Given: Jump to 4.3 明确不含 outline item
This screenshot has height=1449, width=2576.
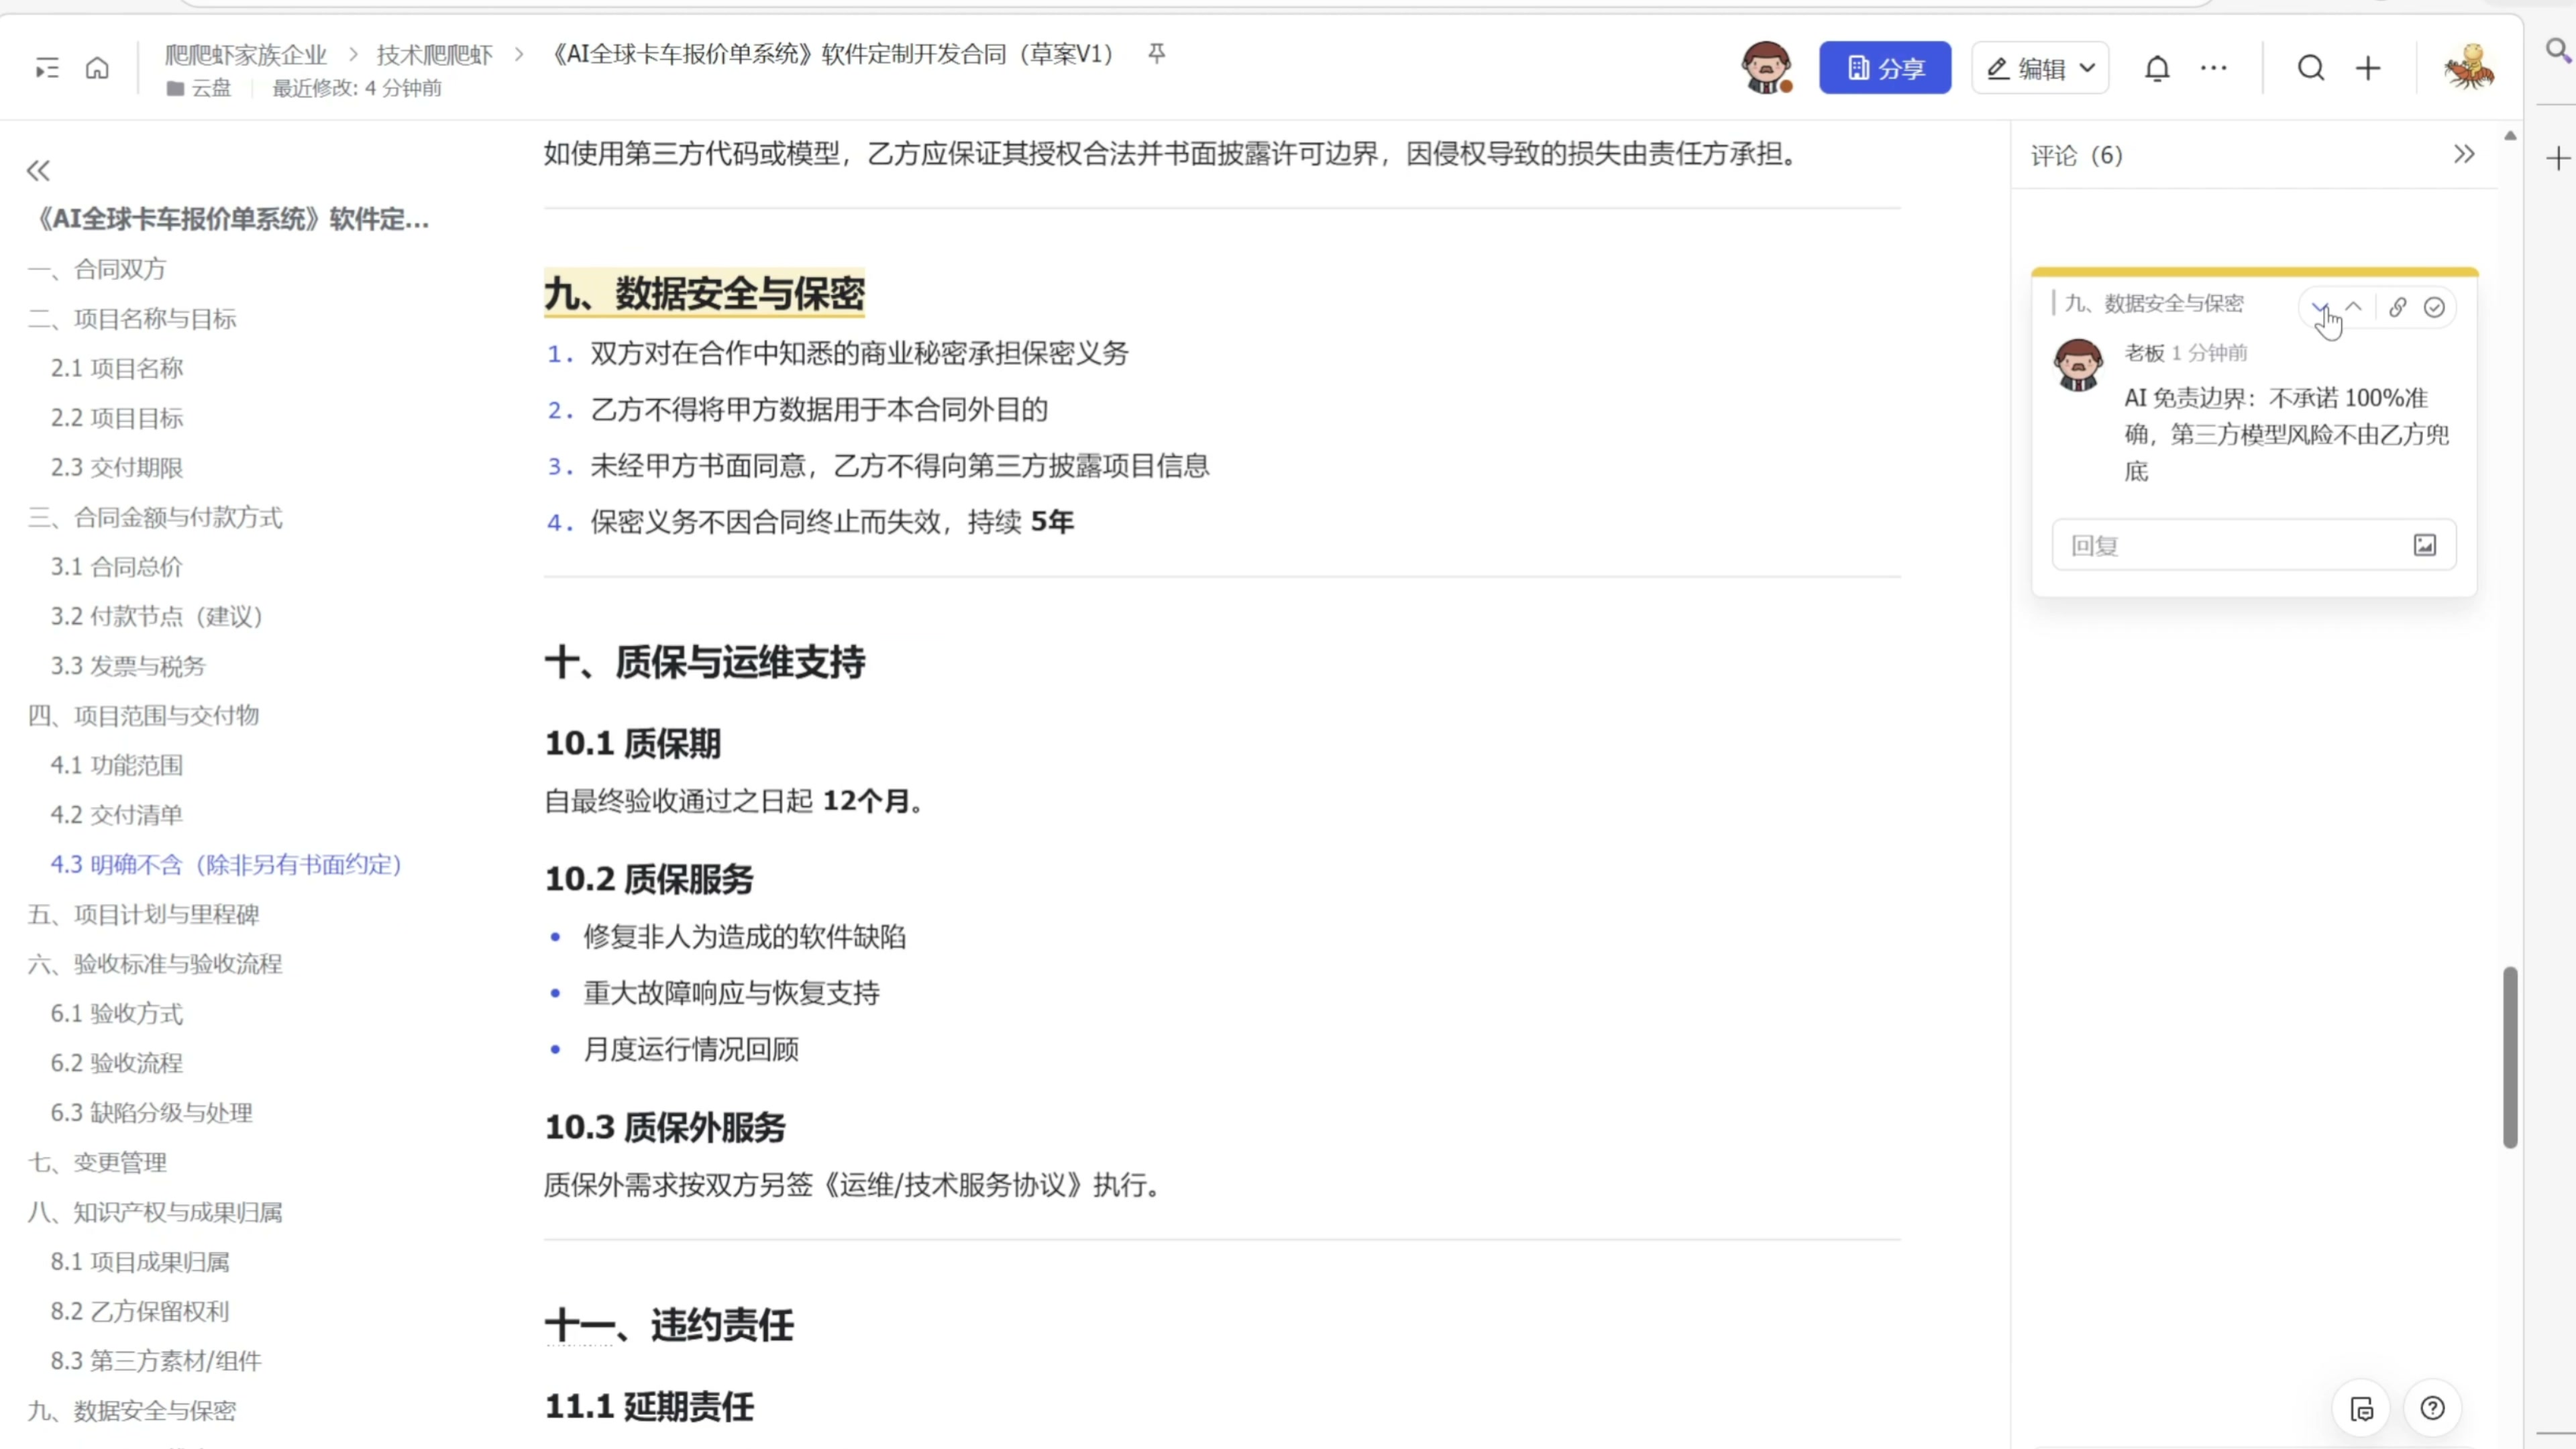Looking at the screenshot, I should [x=226, y=864].
